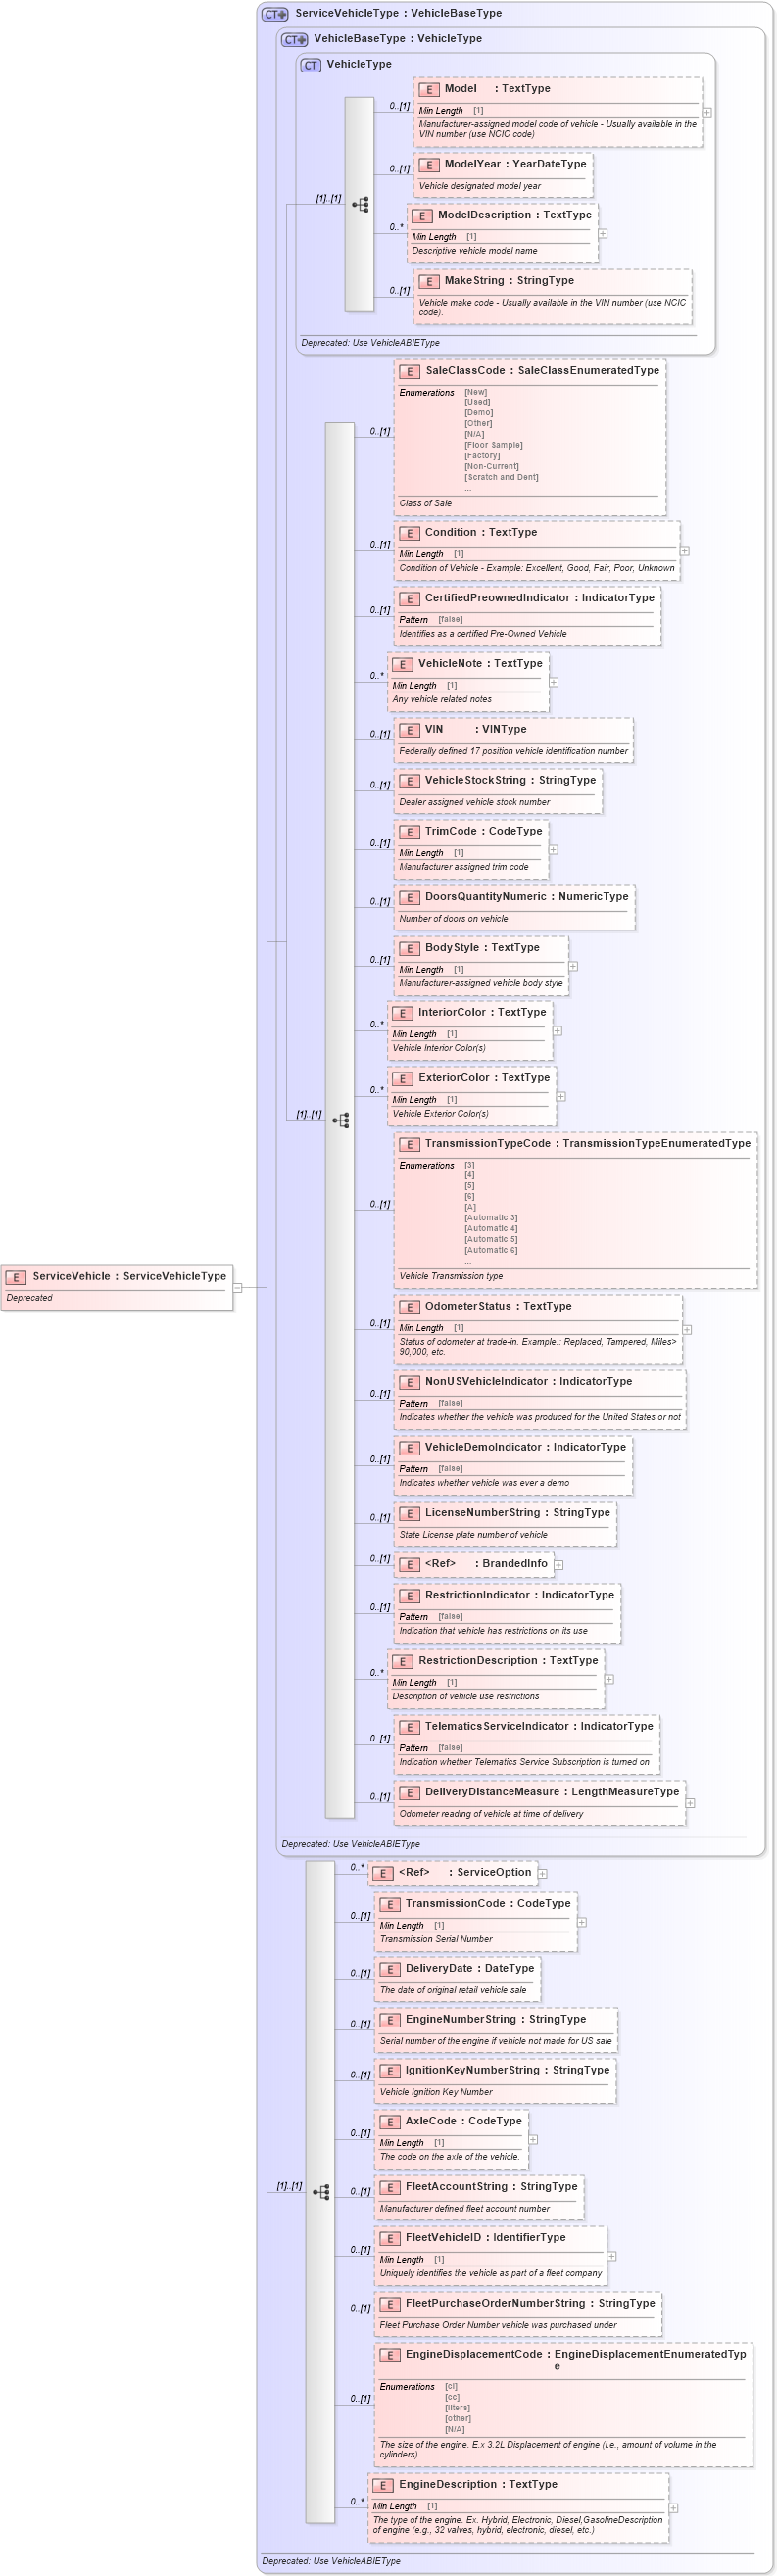The height and width of the screenshot is (2576, 777).
Task: Click the LicenseNumberString E icon
Action: (409, 1513)
